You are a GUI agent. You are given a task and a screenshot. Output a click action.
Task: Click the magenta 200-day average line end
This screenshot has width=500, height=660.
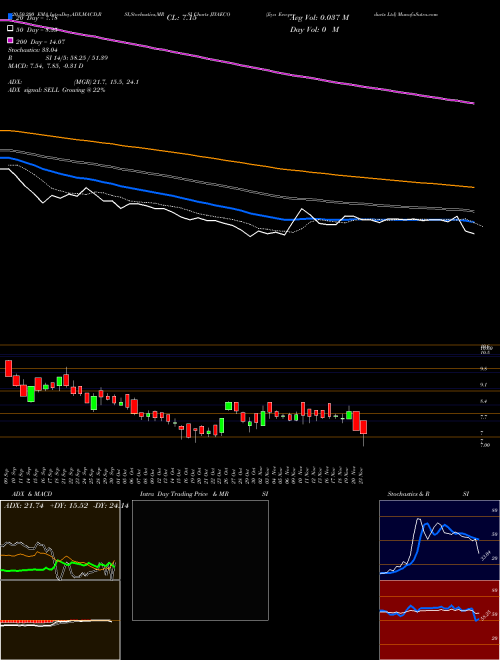[473, 103]
